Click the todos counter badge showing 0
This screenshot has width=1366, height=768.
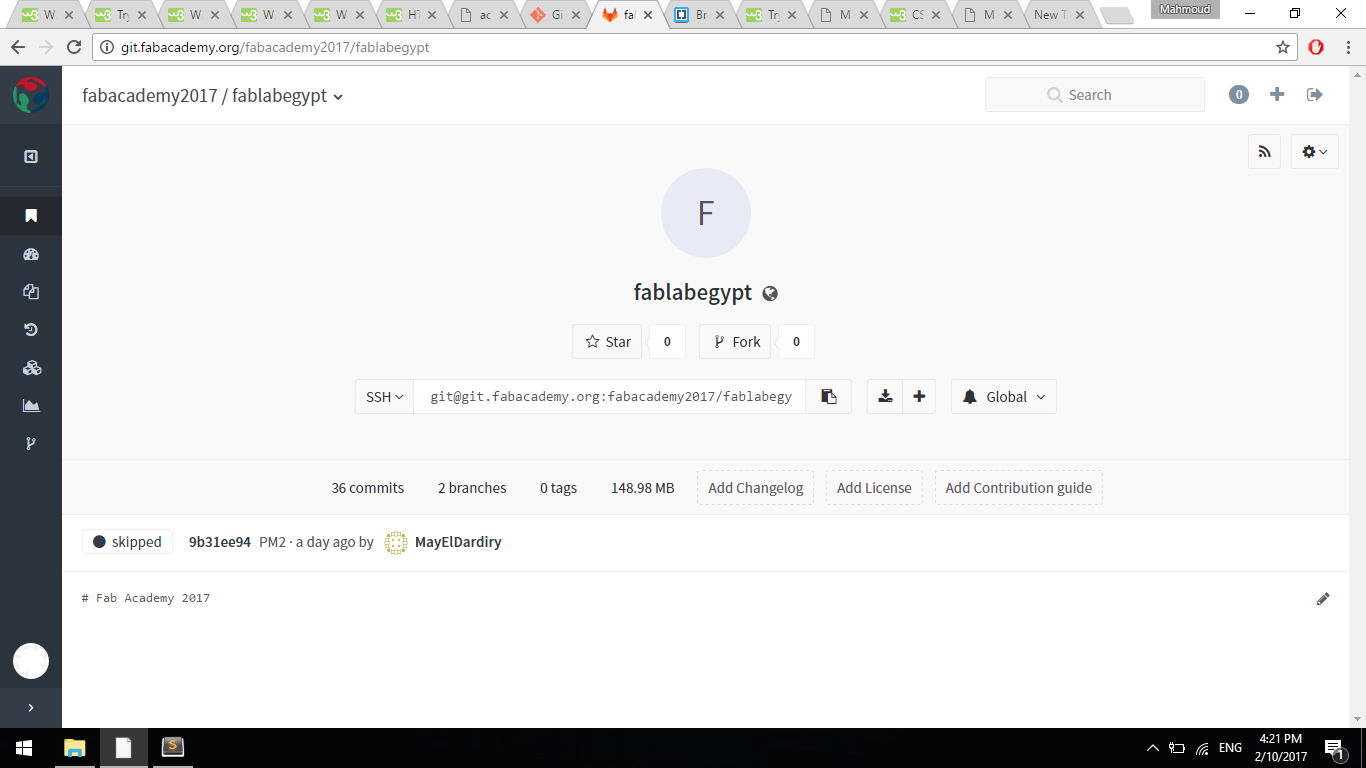click(x=1239, y=95)
